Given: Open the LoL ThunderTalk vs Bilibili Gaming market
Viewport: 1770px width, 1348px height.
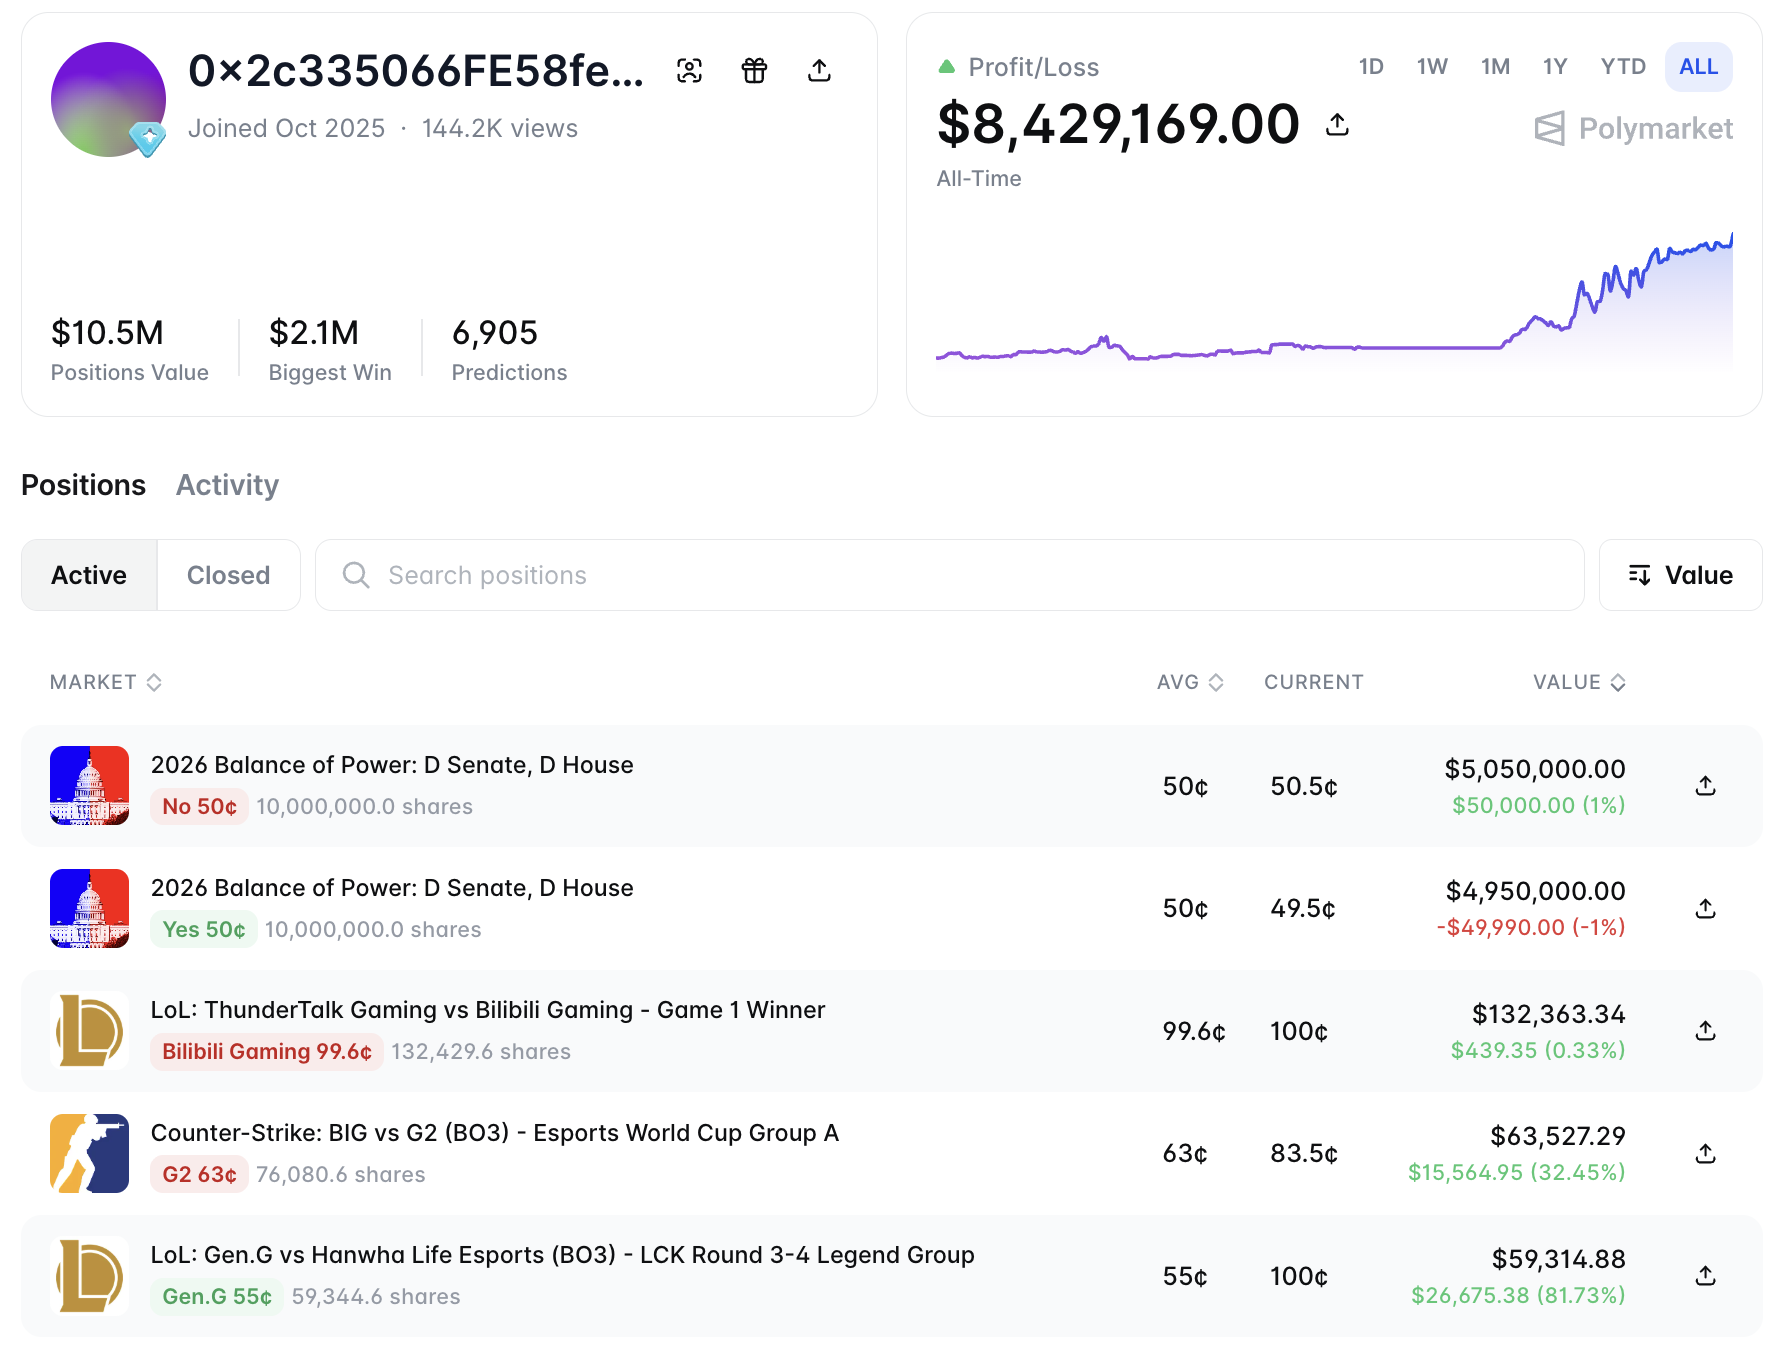Looking at the screenshot, I should click(488, 1010).
